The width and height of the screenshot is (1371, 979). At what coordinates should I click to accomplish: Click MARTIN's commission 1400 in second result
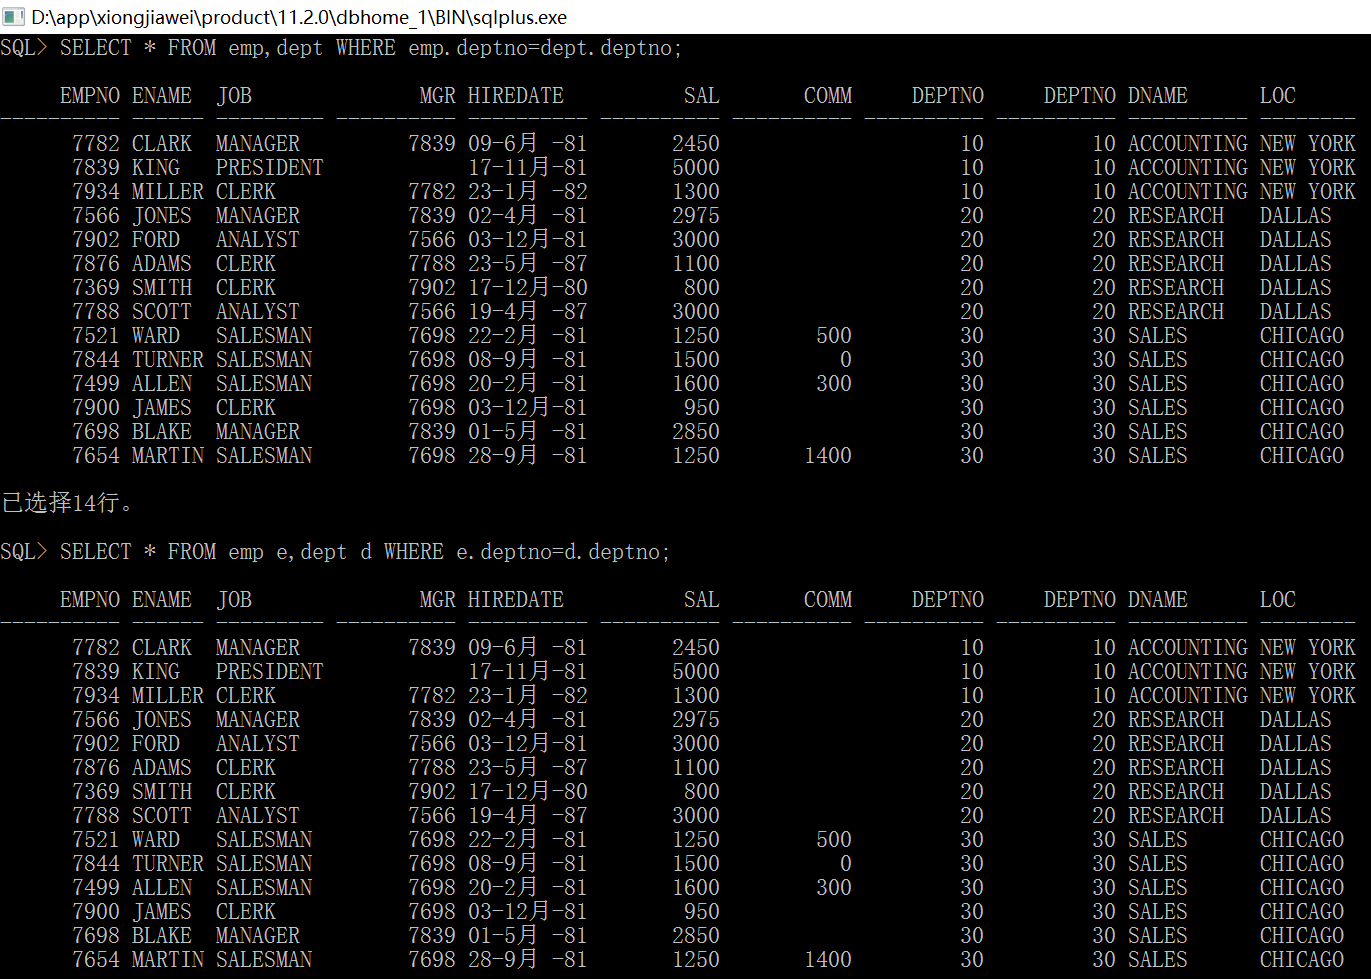(828, 960)
